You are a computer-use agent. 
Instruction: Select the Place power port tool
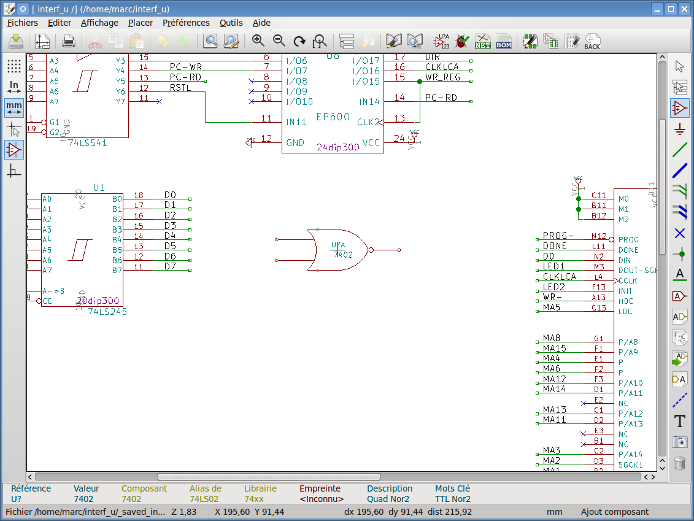coord(680,129)
